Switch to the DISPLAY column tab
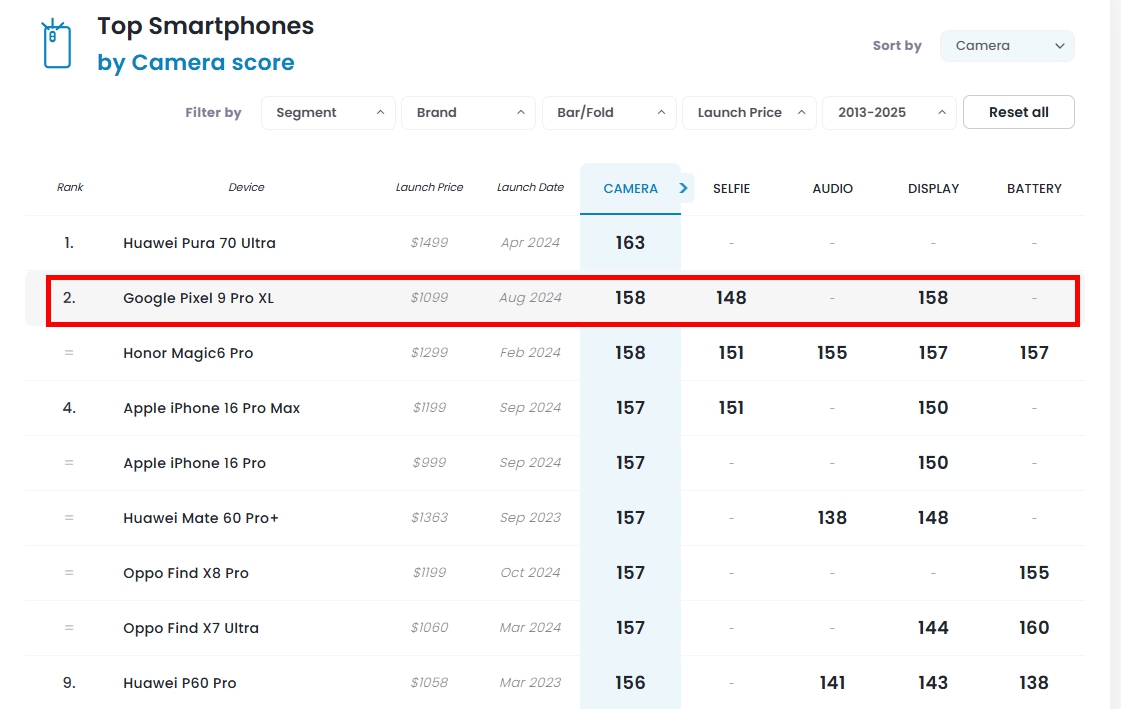The image size is (1121, 709). (x=933, y=189)
